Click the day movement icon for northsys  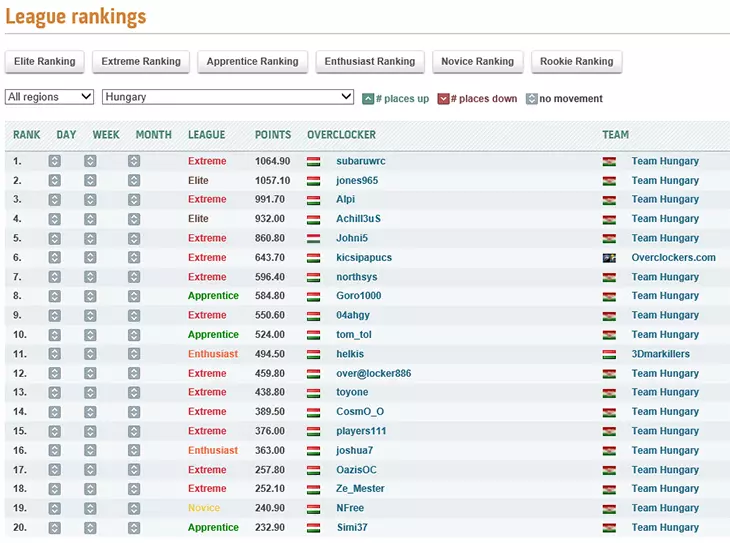click(x=54, y=277)
